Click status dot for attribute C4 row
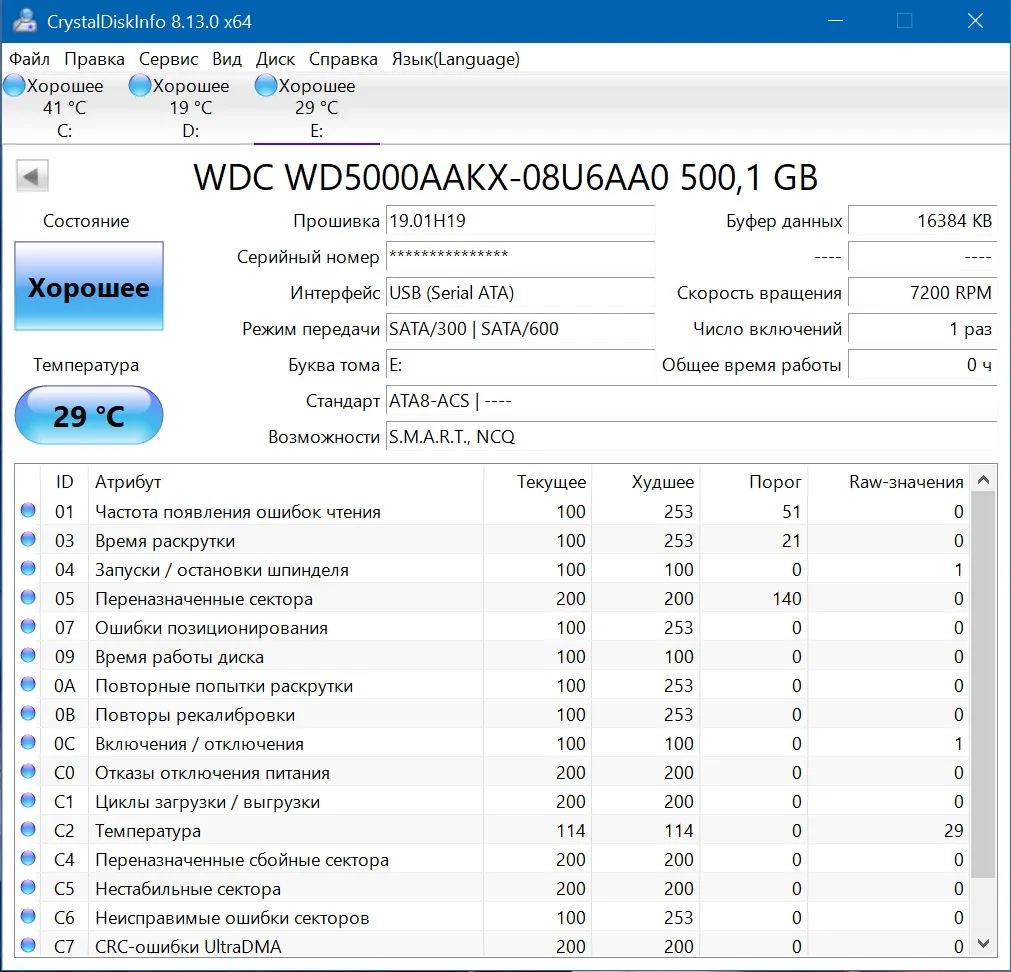The image size is (1011, 972). (x=28, y=859)
